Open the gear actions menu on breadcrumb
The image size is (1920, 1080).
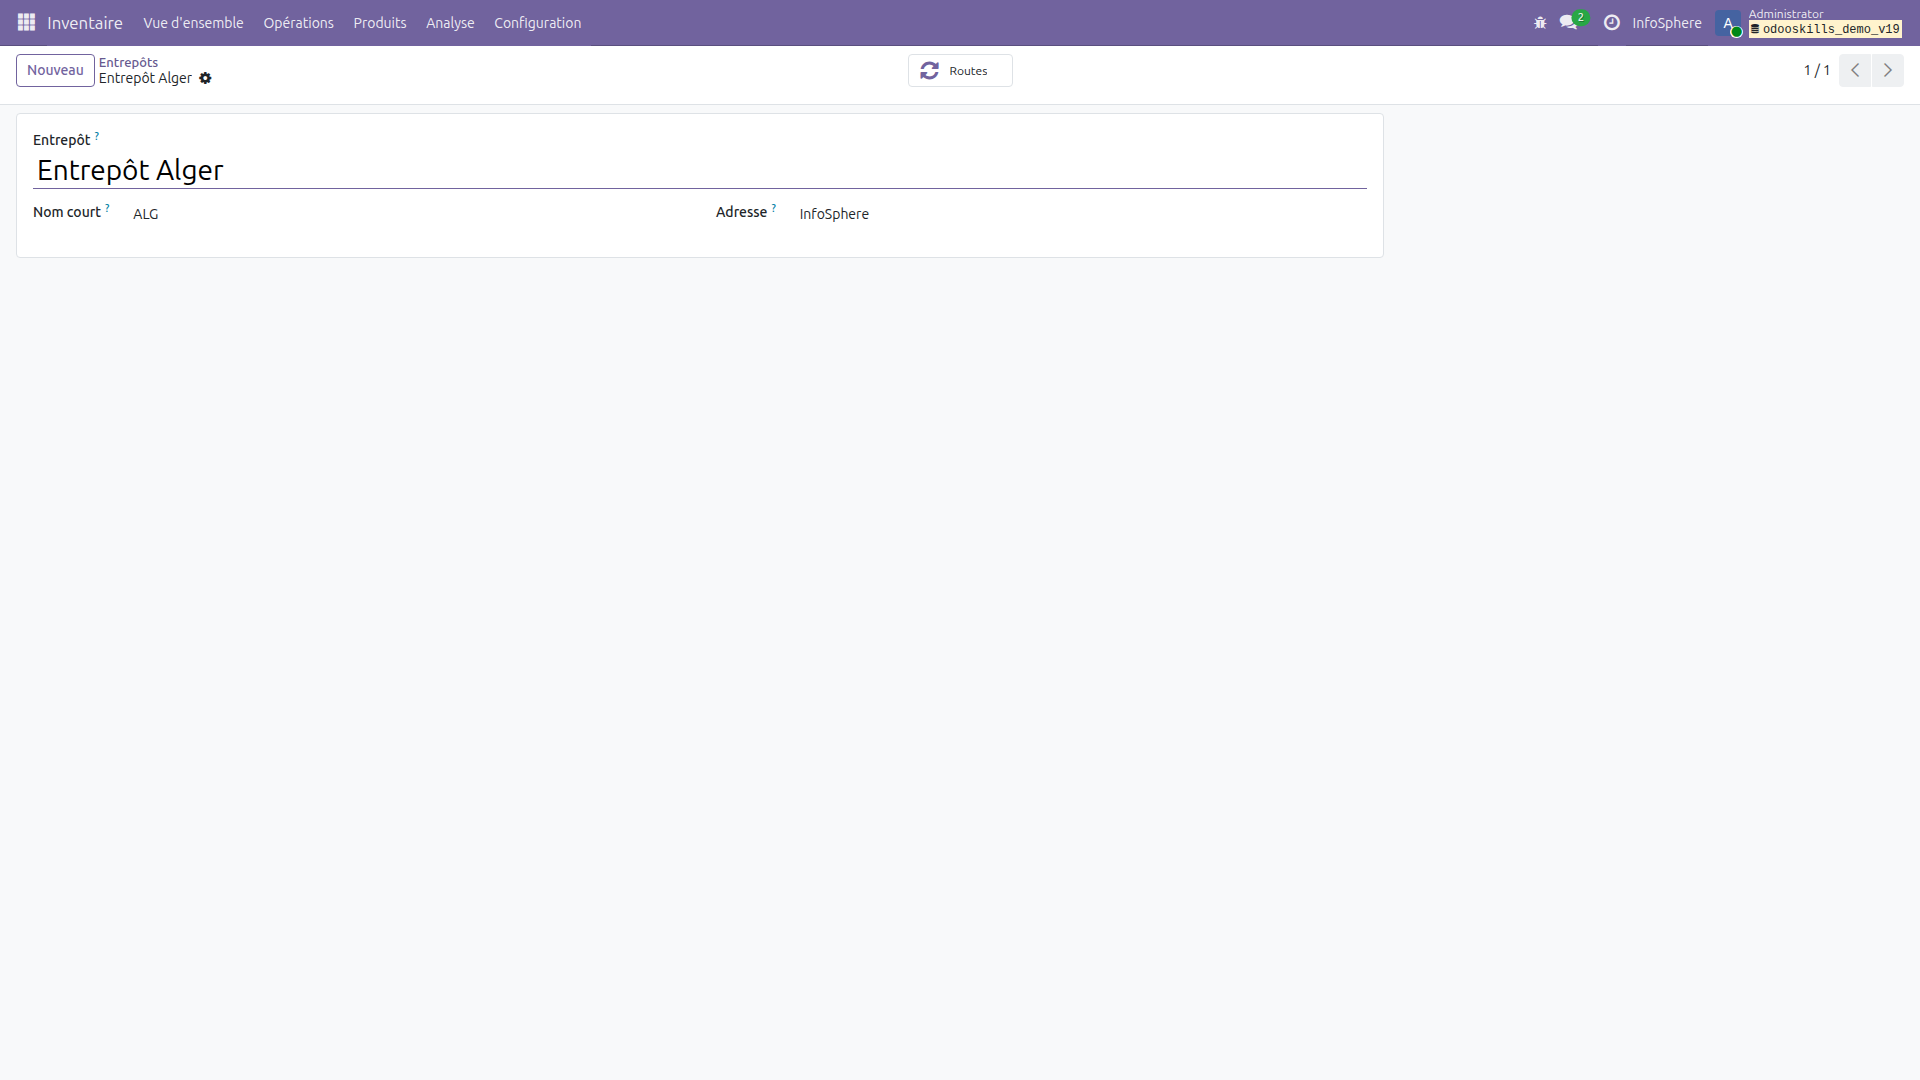pos(206,78)
